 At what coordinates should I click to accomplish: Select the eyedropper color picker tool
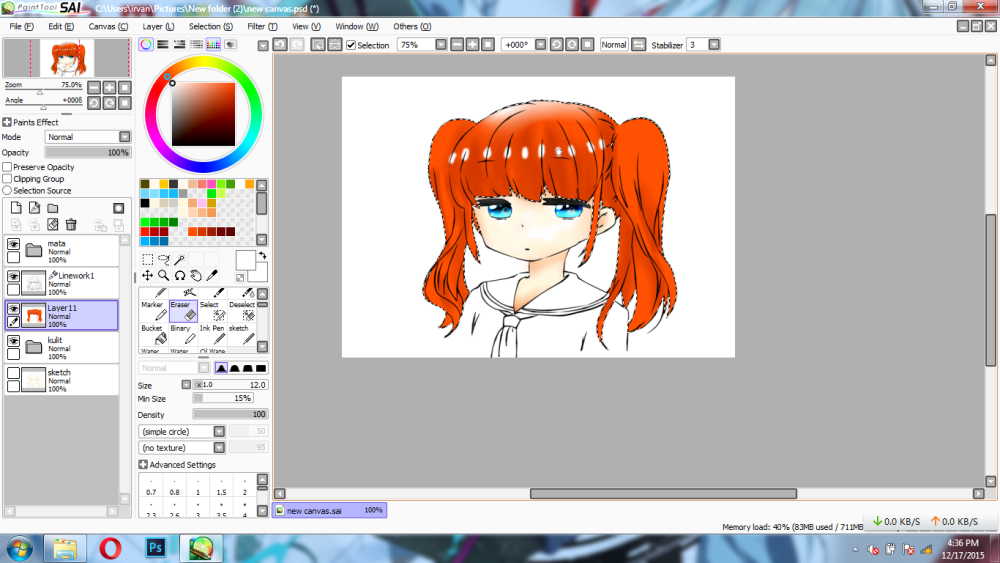coord(212,275)
